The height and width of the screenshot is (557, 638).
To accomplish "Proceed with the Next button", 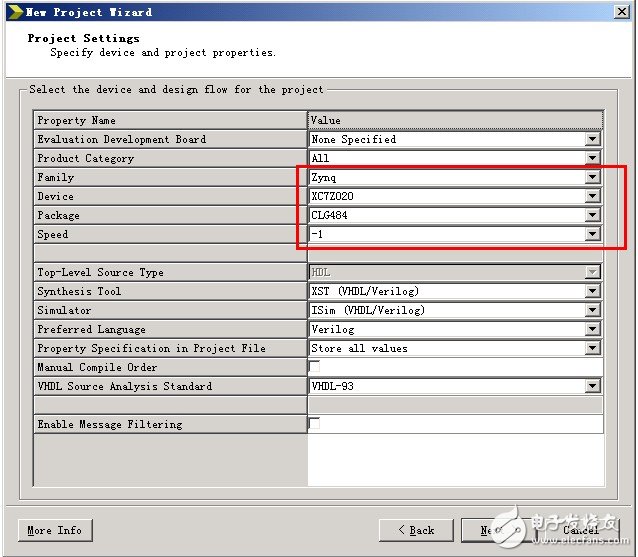I will pyautogui.click(x=490, y=530).
